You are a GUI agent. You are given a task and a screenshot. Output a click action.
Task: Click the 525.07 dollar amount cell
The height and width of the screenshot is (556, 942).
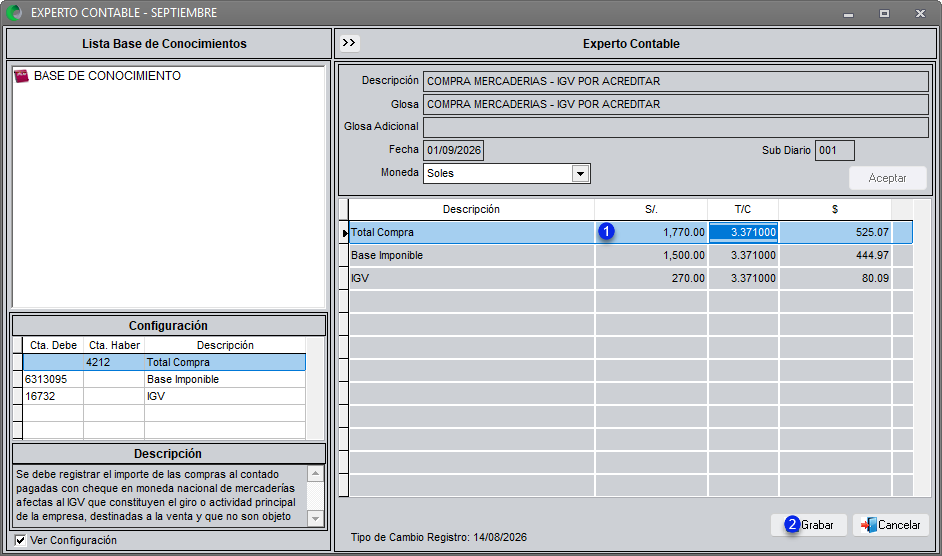pos(835,232)
